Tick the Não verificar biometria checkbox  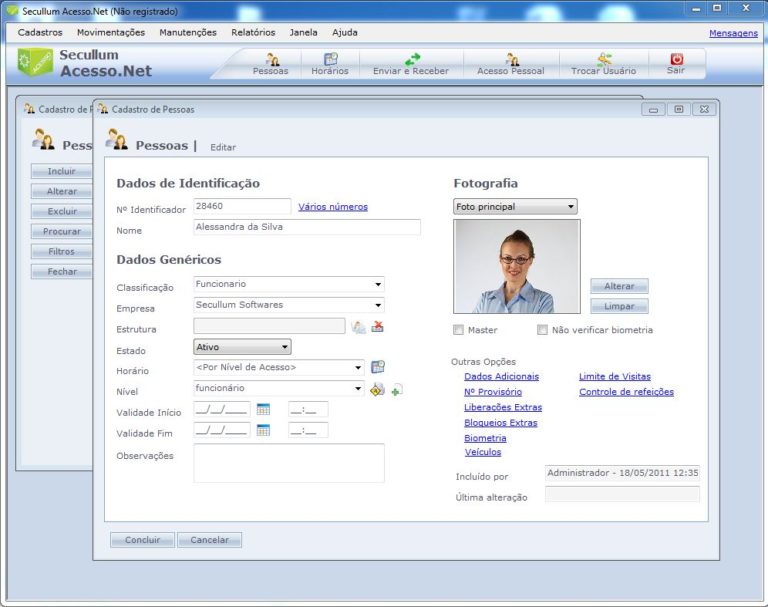click(x=543, y=330)
